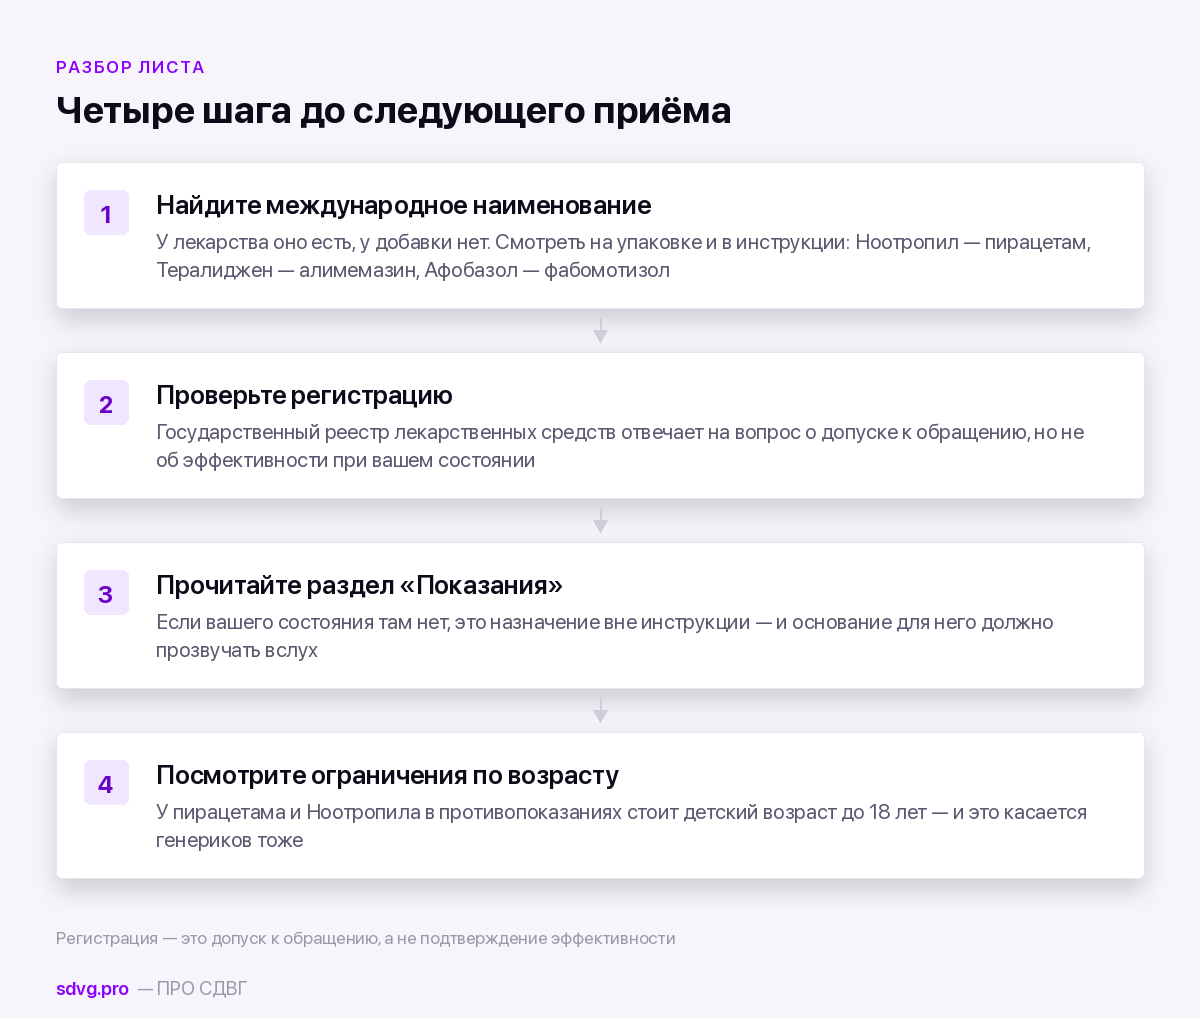The image size is (1200, 1018).
Task: Select the heading «Прочитайте раздел «Показания»»
Action: (x=359, y=585)
